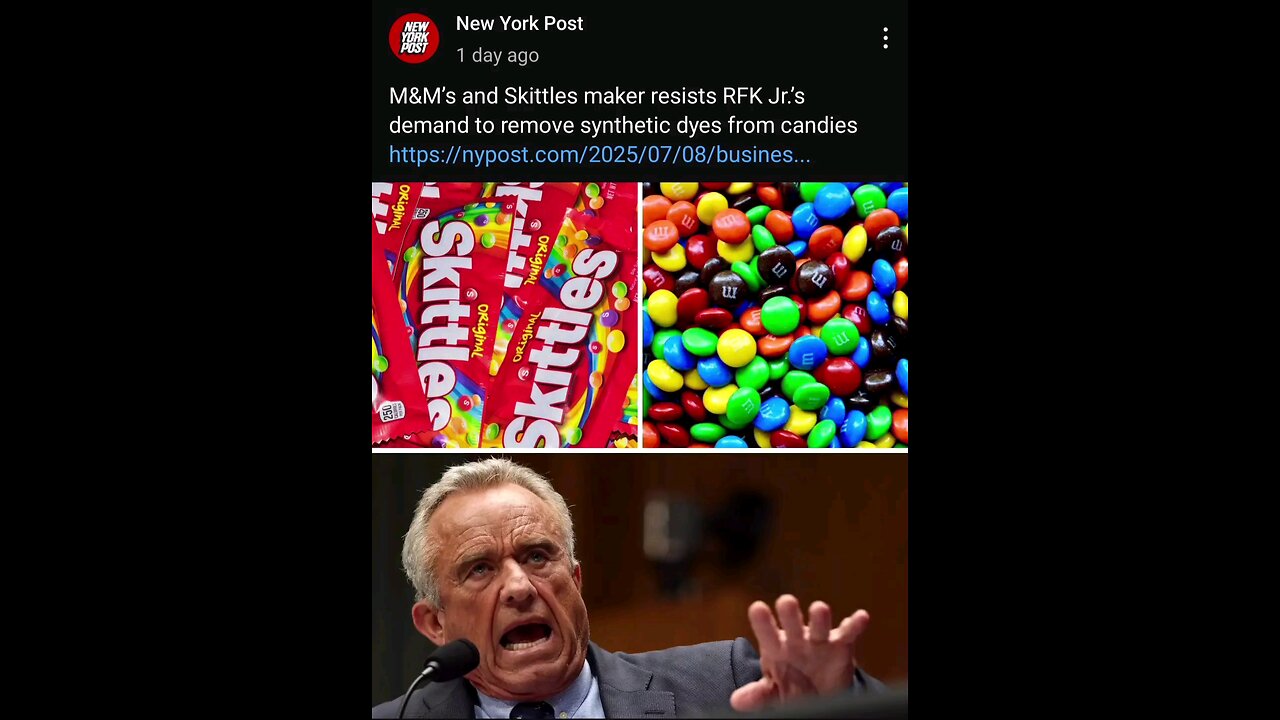Click the '1 day ago' timestamp
Image resolution: width=1280 pixels, height=720 pixels.
coord(497,55)
